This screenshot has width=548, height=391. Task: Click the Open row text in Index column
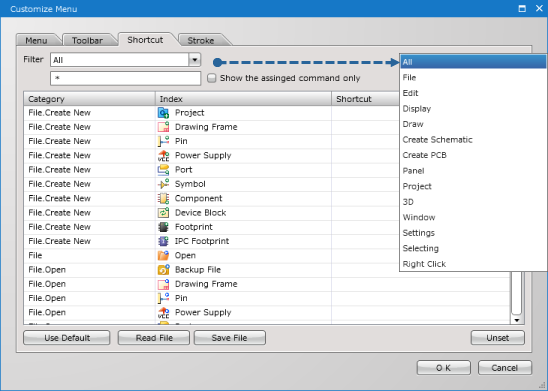point(185,255)
